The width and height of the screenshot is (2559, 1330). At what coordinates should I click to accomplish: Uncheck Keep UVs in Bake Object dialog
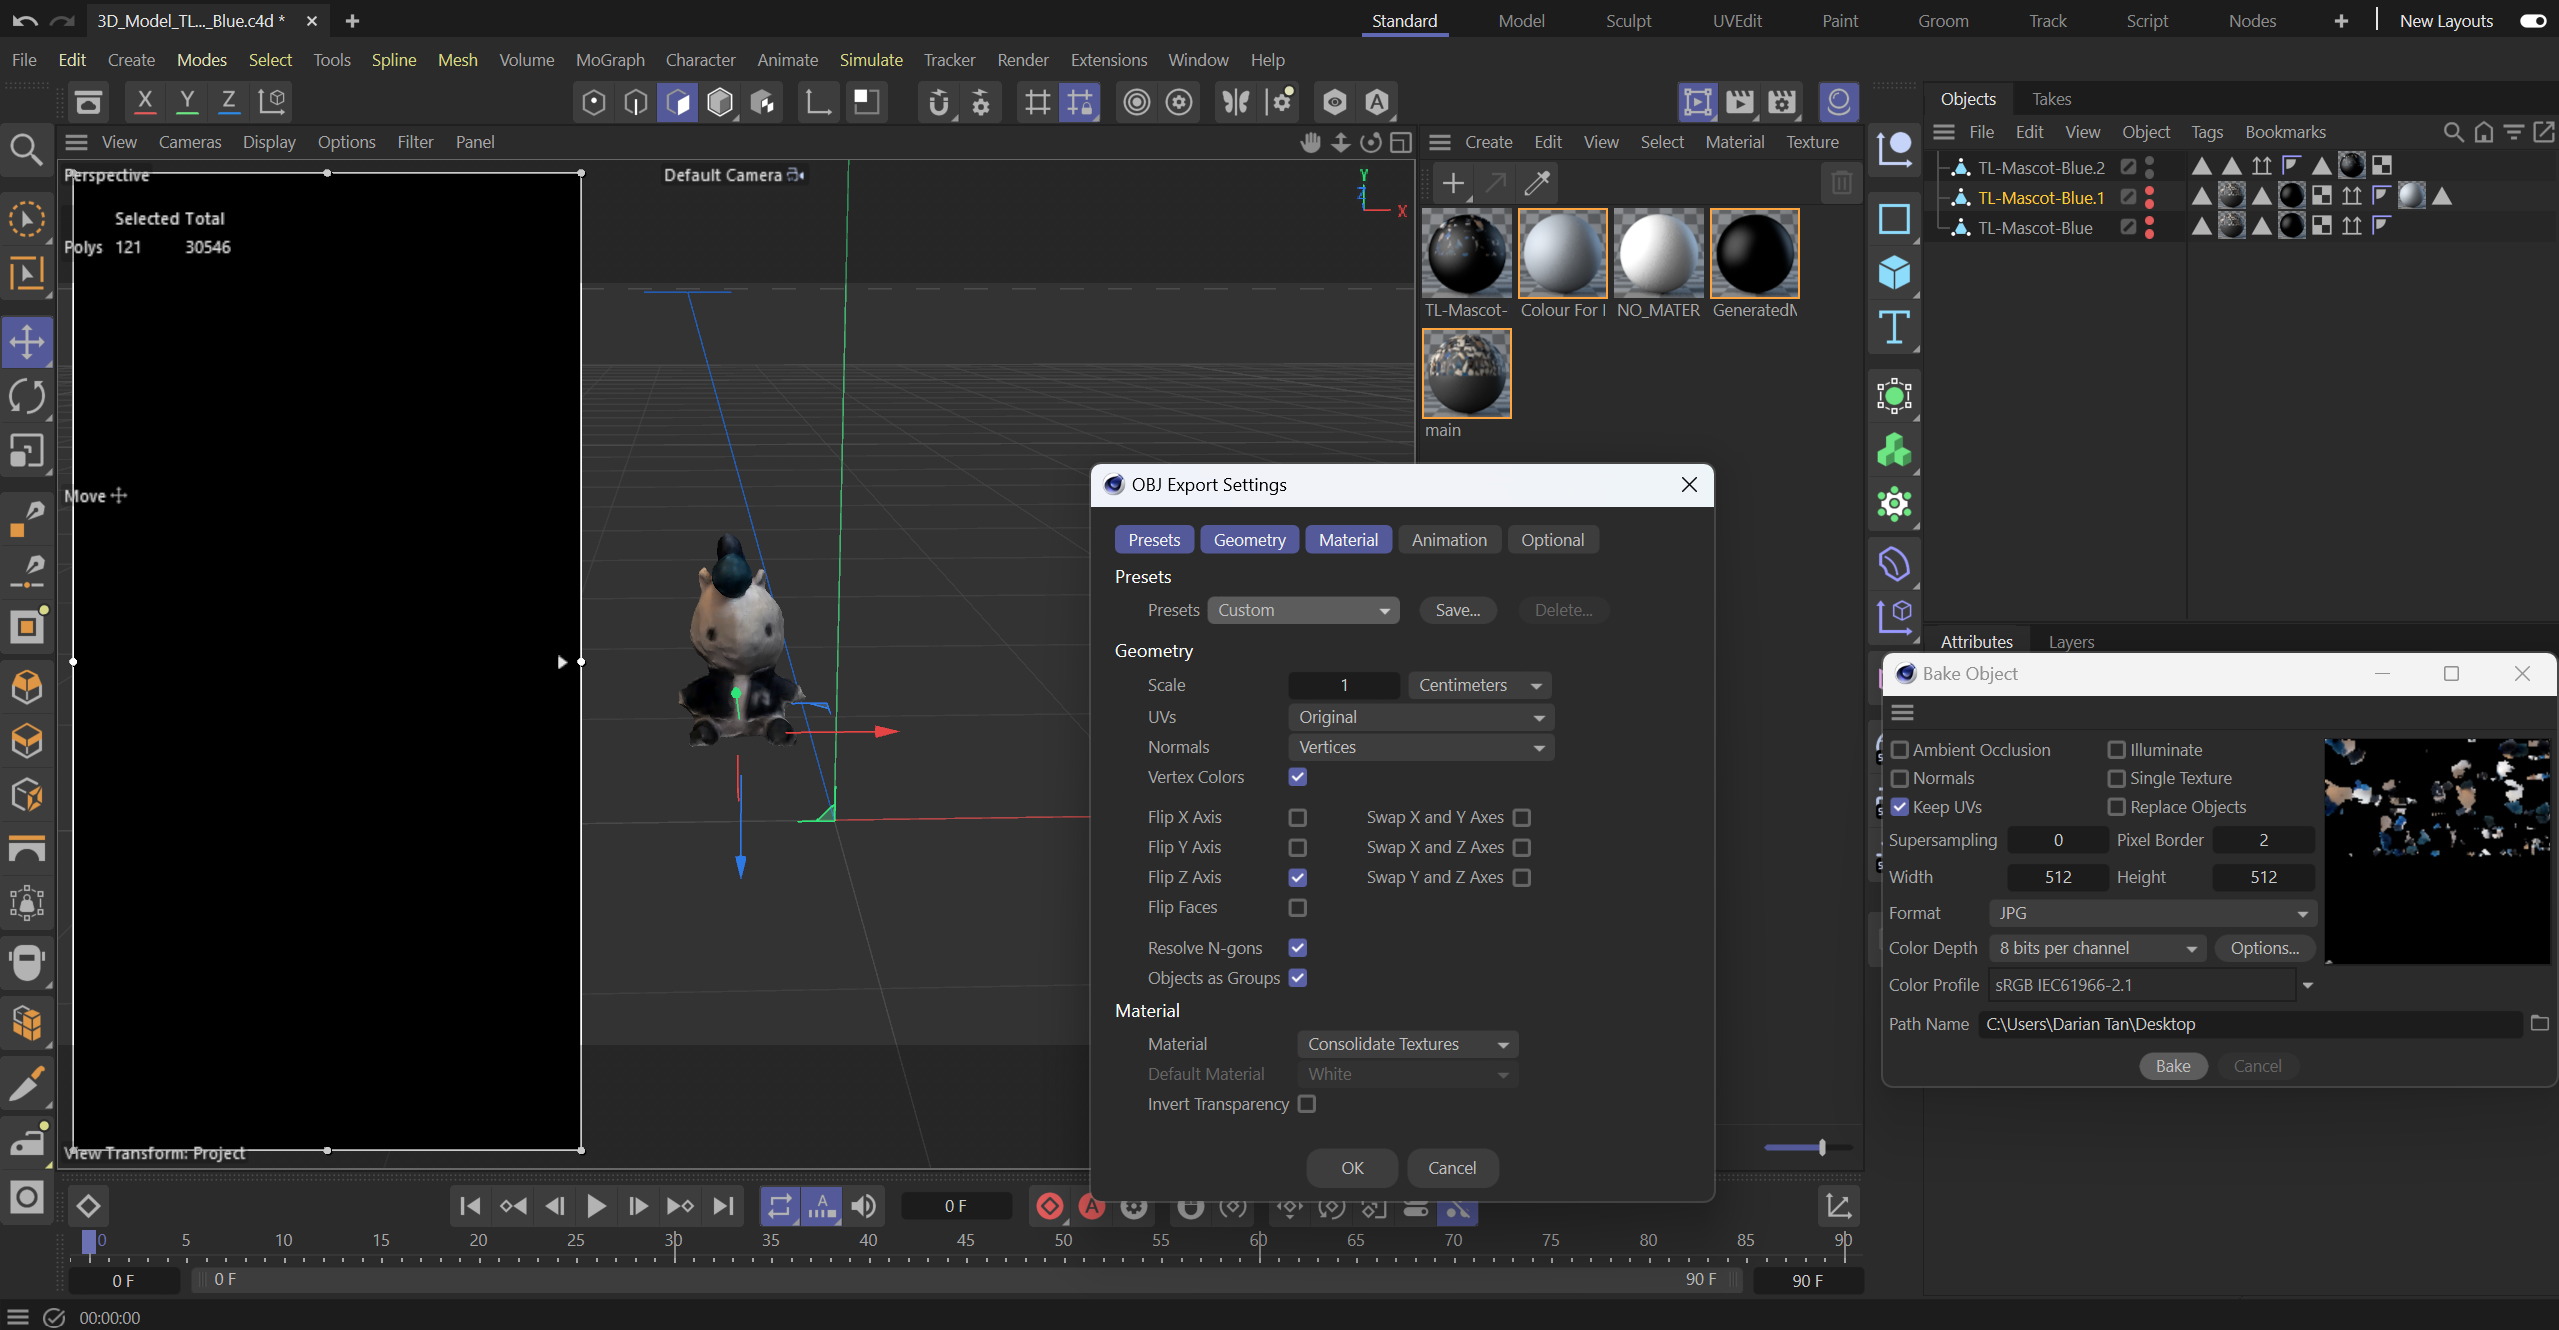(x=1899, y=807)
